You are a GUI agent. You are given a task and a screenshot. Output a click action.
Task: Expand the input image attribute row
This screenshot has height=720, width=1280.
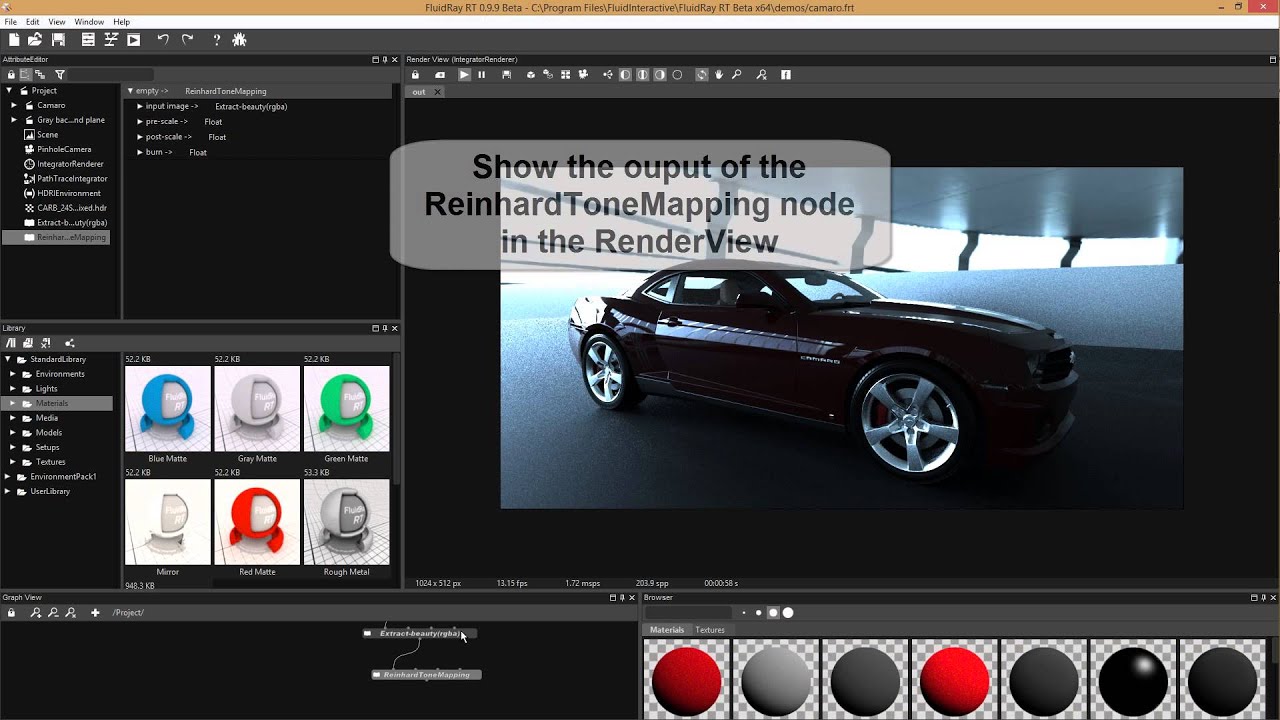click(x=140, y=106)
